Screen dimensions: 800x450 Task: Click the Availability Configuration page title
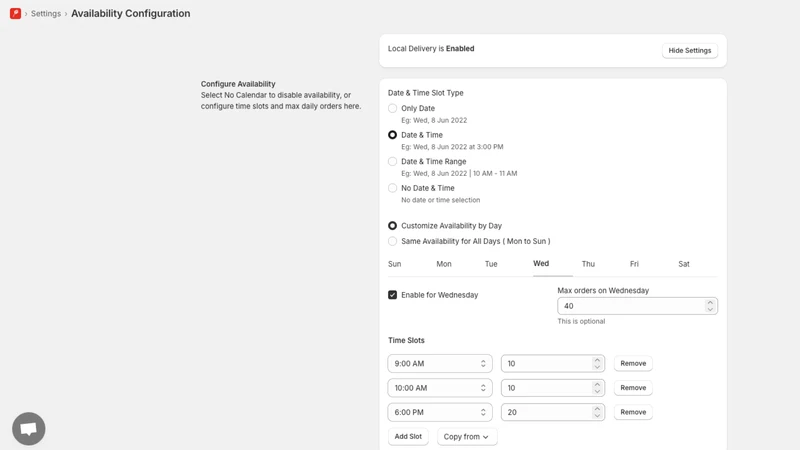pos(131,14)
